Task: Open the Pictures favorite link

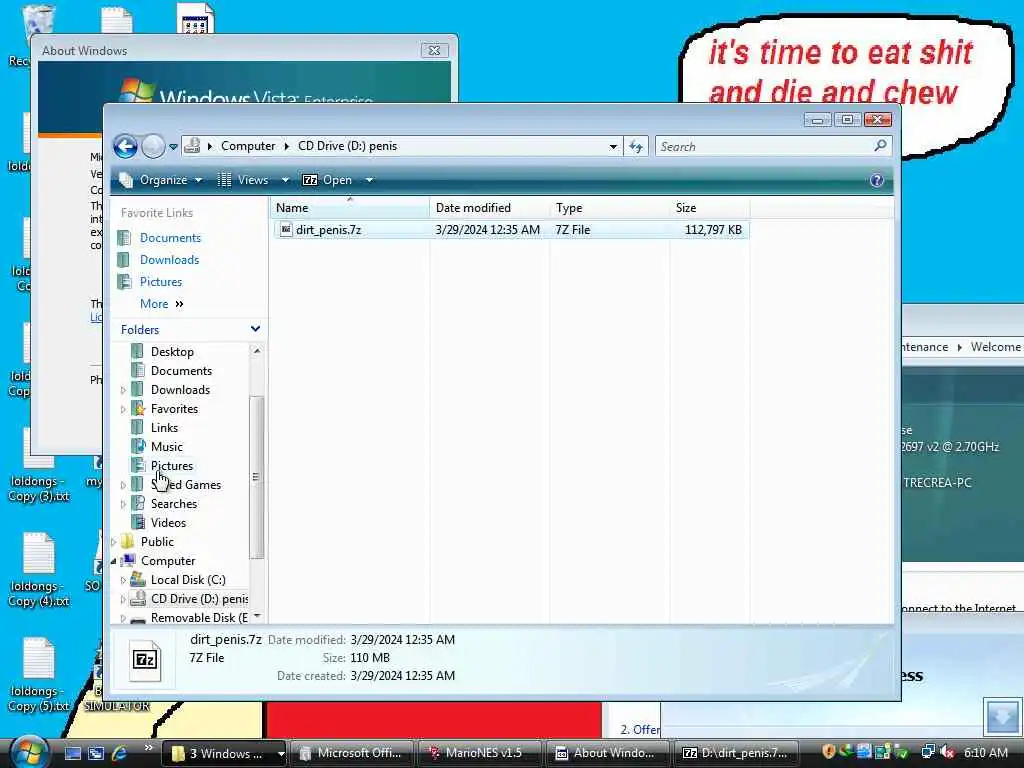Action: (161, 281)
